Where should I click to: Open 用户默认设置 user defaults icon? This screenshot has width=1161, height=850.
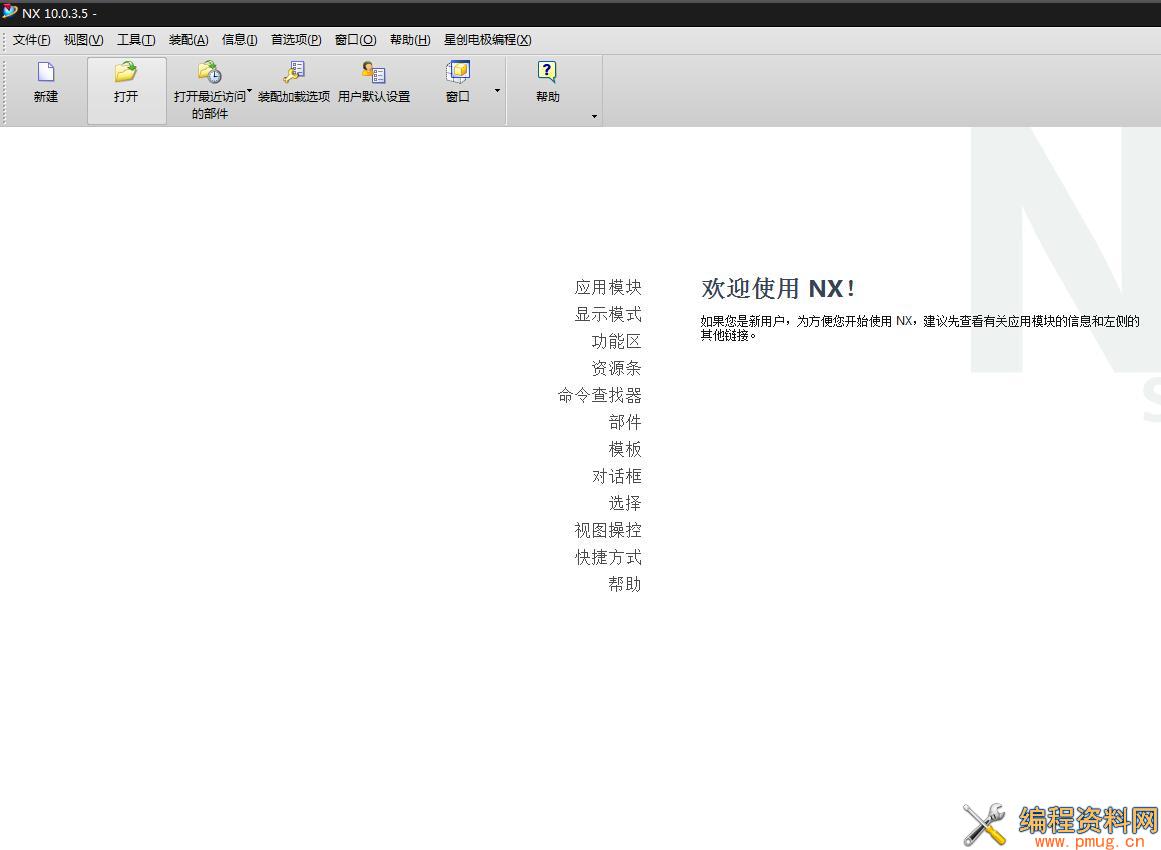tap(374, 72)
